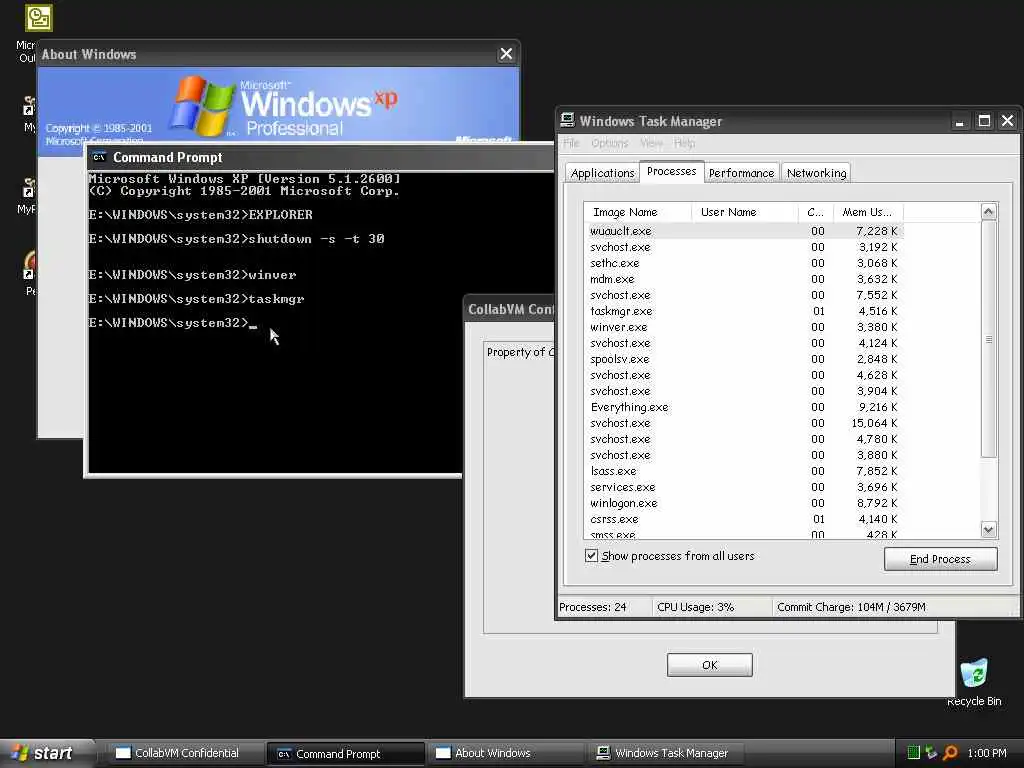Click process list scroll up arrow

988,211
